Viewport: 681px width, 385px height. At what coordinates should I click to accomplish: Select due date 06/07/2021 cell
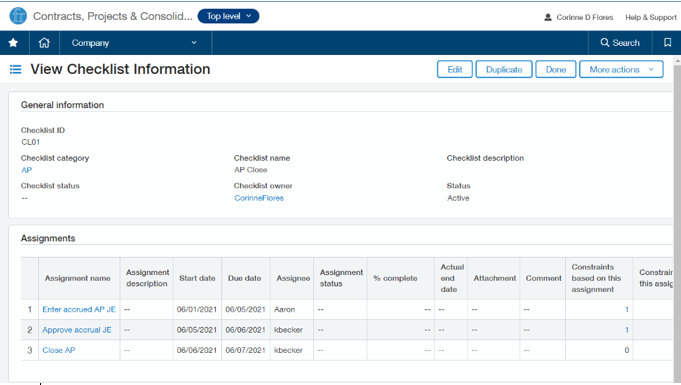point(245,350)
